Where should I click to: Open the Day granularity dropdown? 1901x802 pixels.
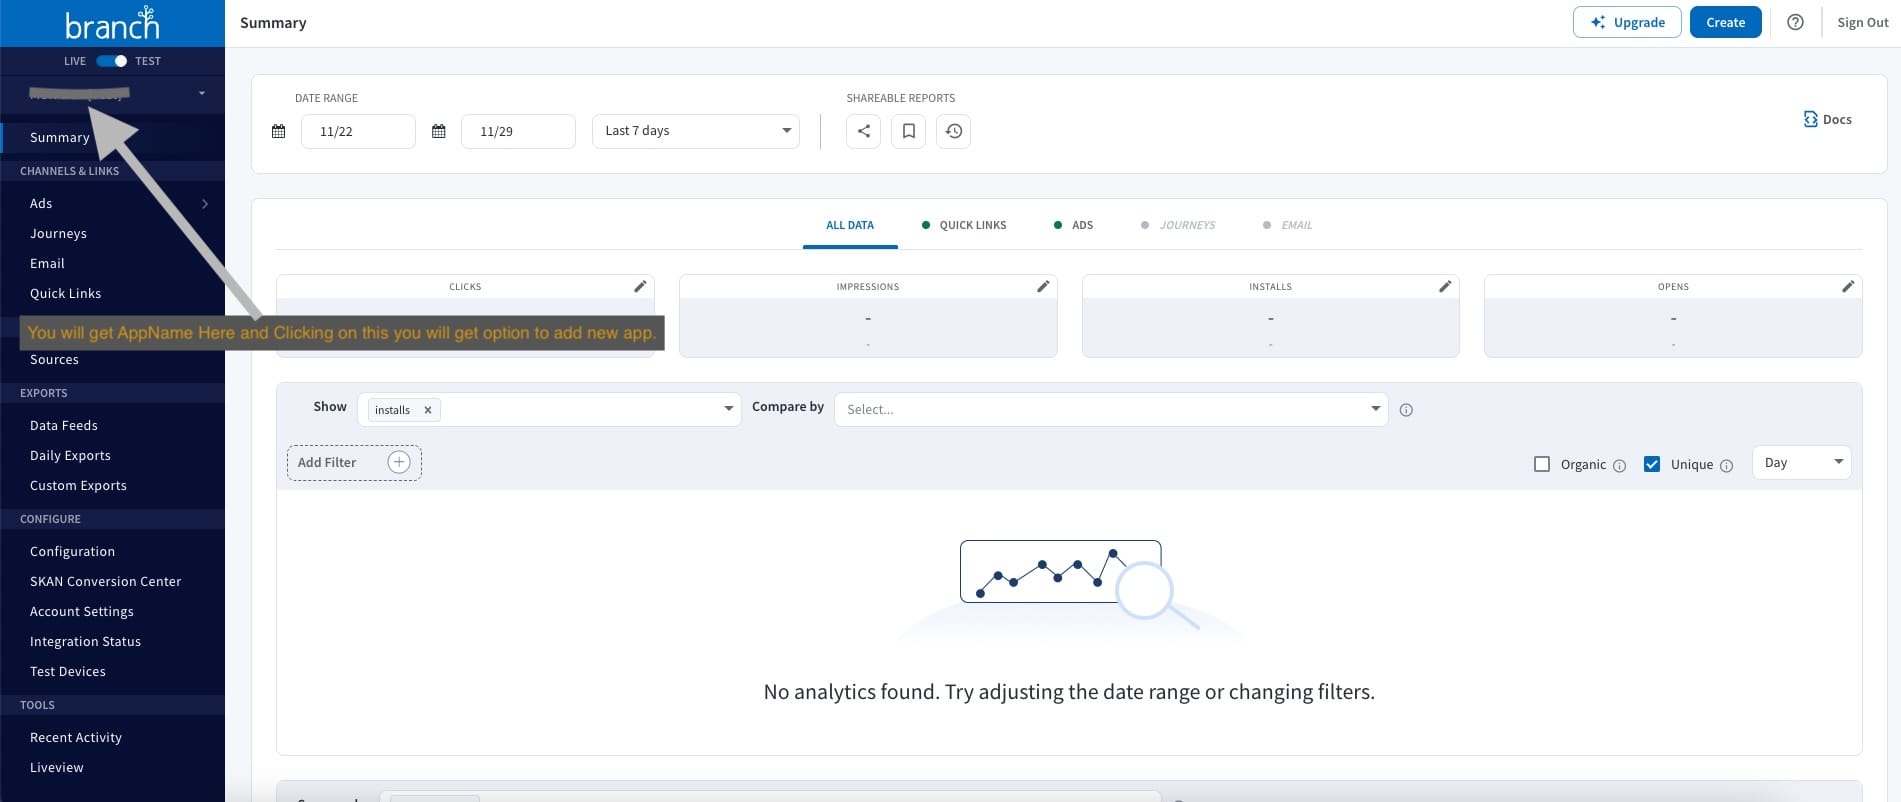(x=1801, y=462)
